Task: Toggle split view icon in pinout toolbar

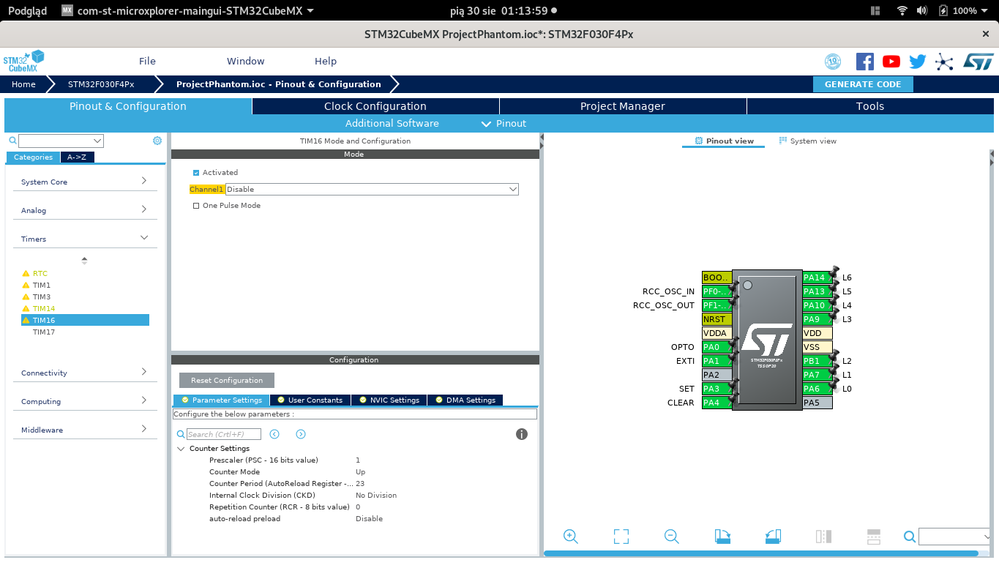Action: [823, 536]
